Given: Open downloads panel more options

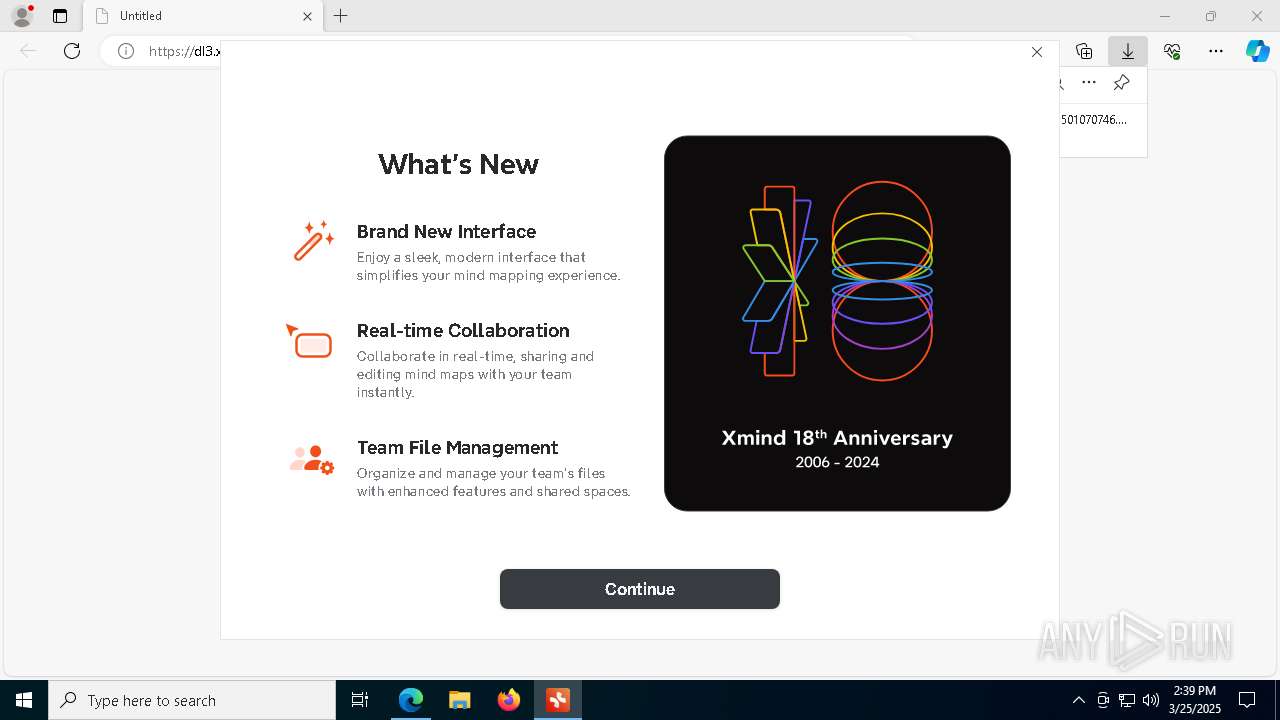Looking at the screenshot, I should pos(1089,83).
